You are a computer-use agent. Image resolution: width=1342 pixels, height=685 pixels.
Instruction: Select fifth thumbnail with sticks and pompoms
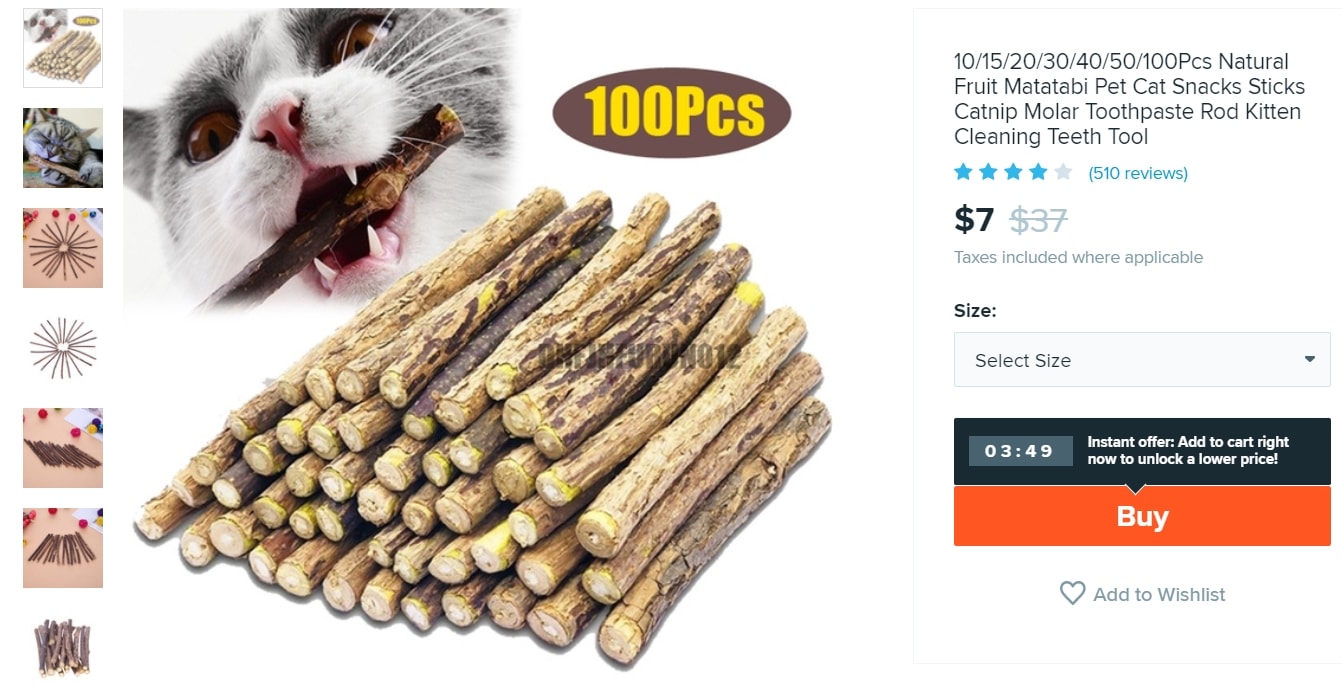click(63, 448)
